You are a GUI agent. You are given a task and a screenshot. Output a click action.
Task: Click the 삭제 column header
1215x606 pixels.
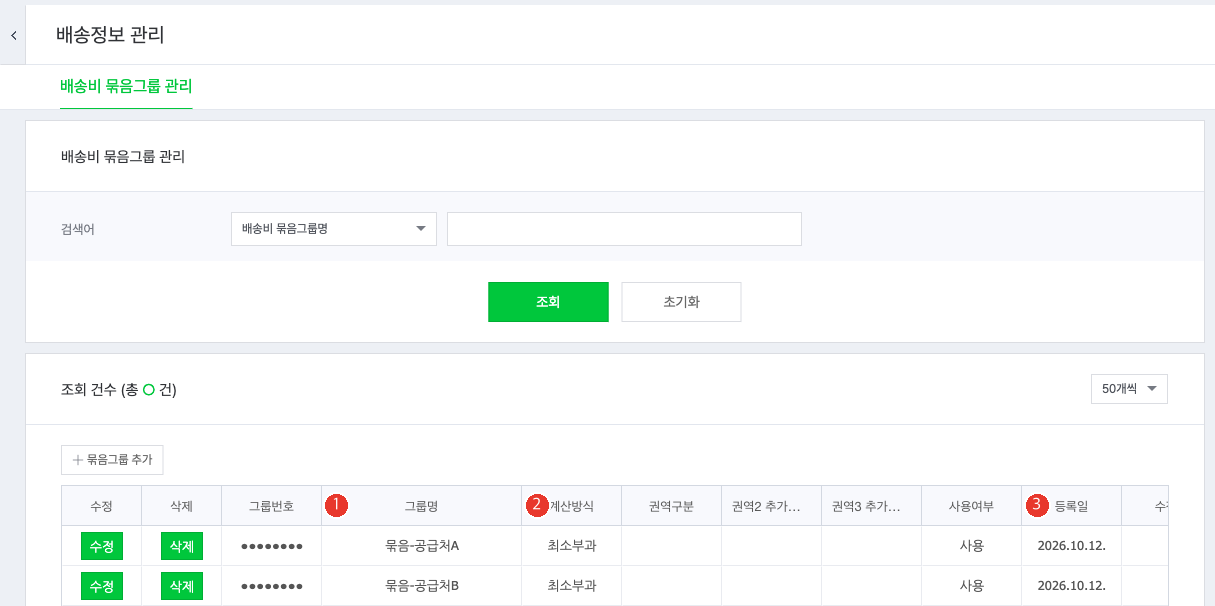click(181, 506)
